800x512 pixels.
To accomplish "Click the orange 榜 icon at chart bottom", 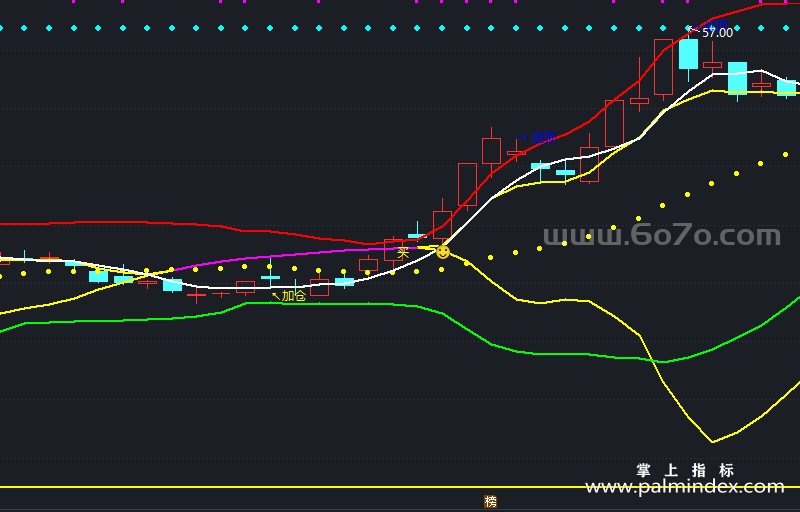I will [490, 502].
